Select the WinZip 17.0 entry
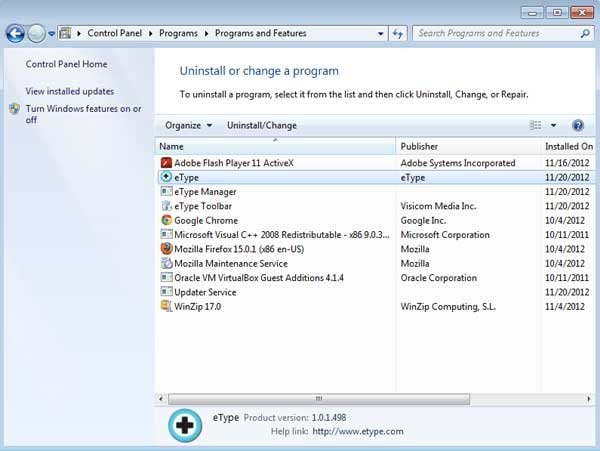 click(x=376, y=306)
